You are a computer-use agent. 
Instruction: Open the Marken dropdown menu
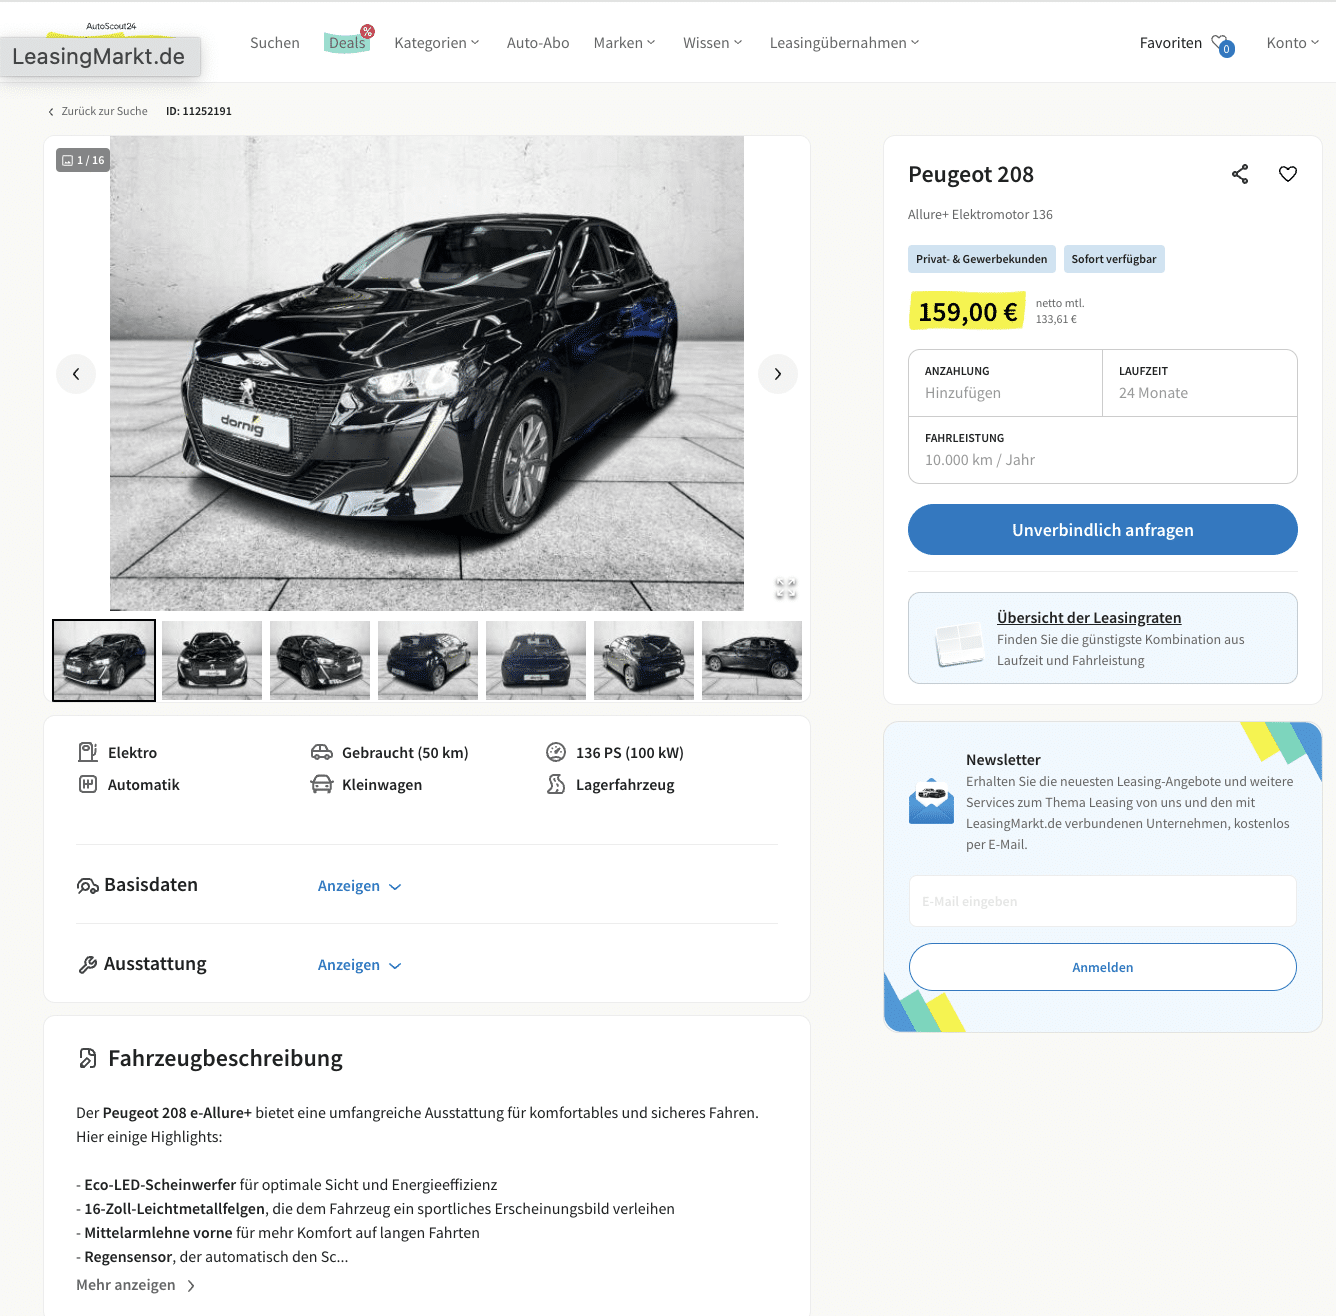[625, 43]
